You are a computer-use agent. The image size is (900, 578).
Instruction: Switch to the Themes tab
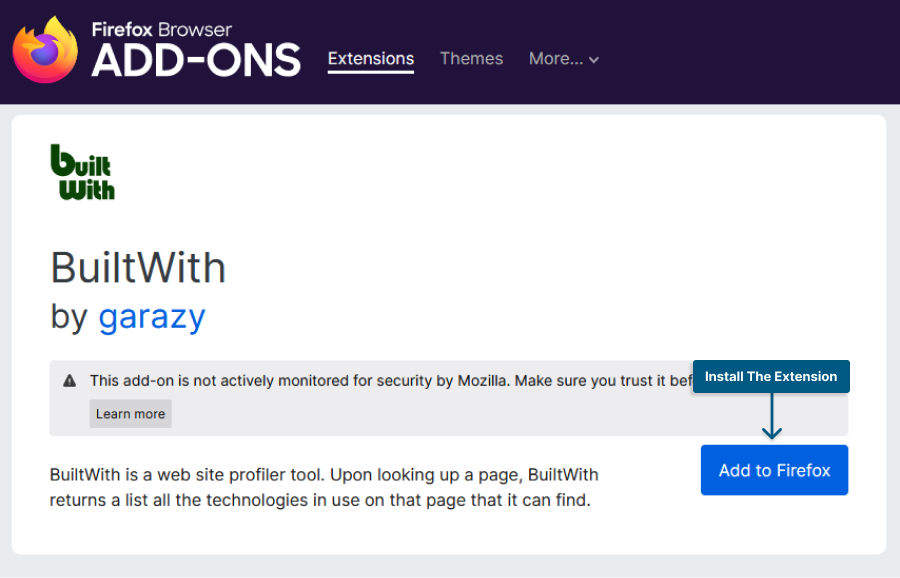(471, 59)
